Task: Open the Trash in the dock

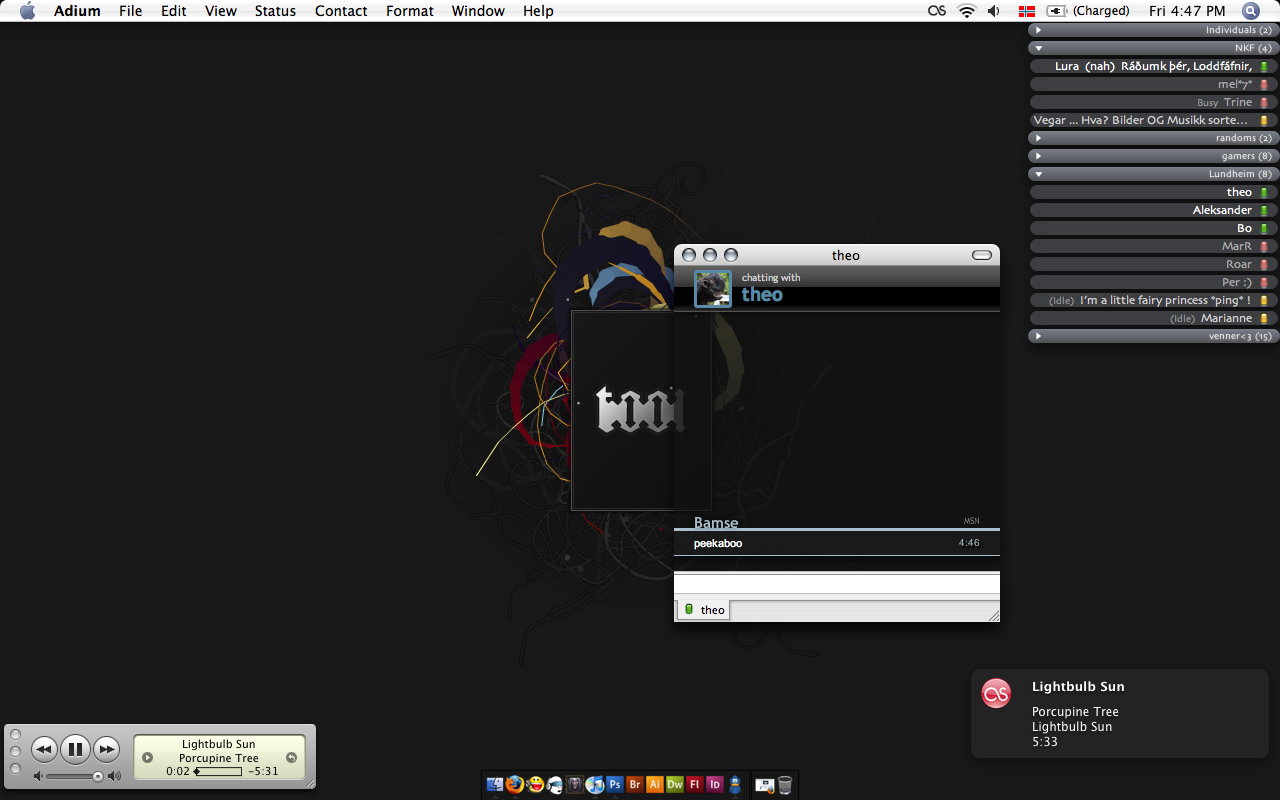Action: (x=785, y=785)
